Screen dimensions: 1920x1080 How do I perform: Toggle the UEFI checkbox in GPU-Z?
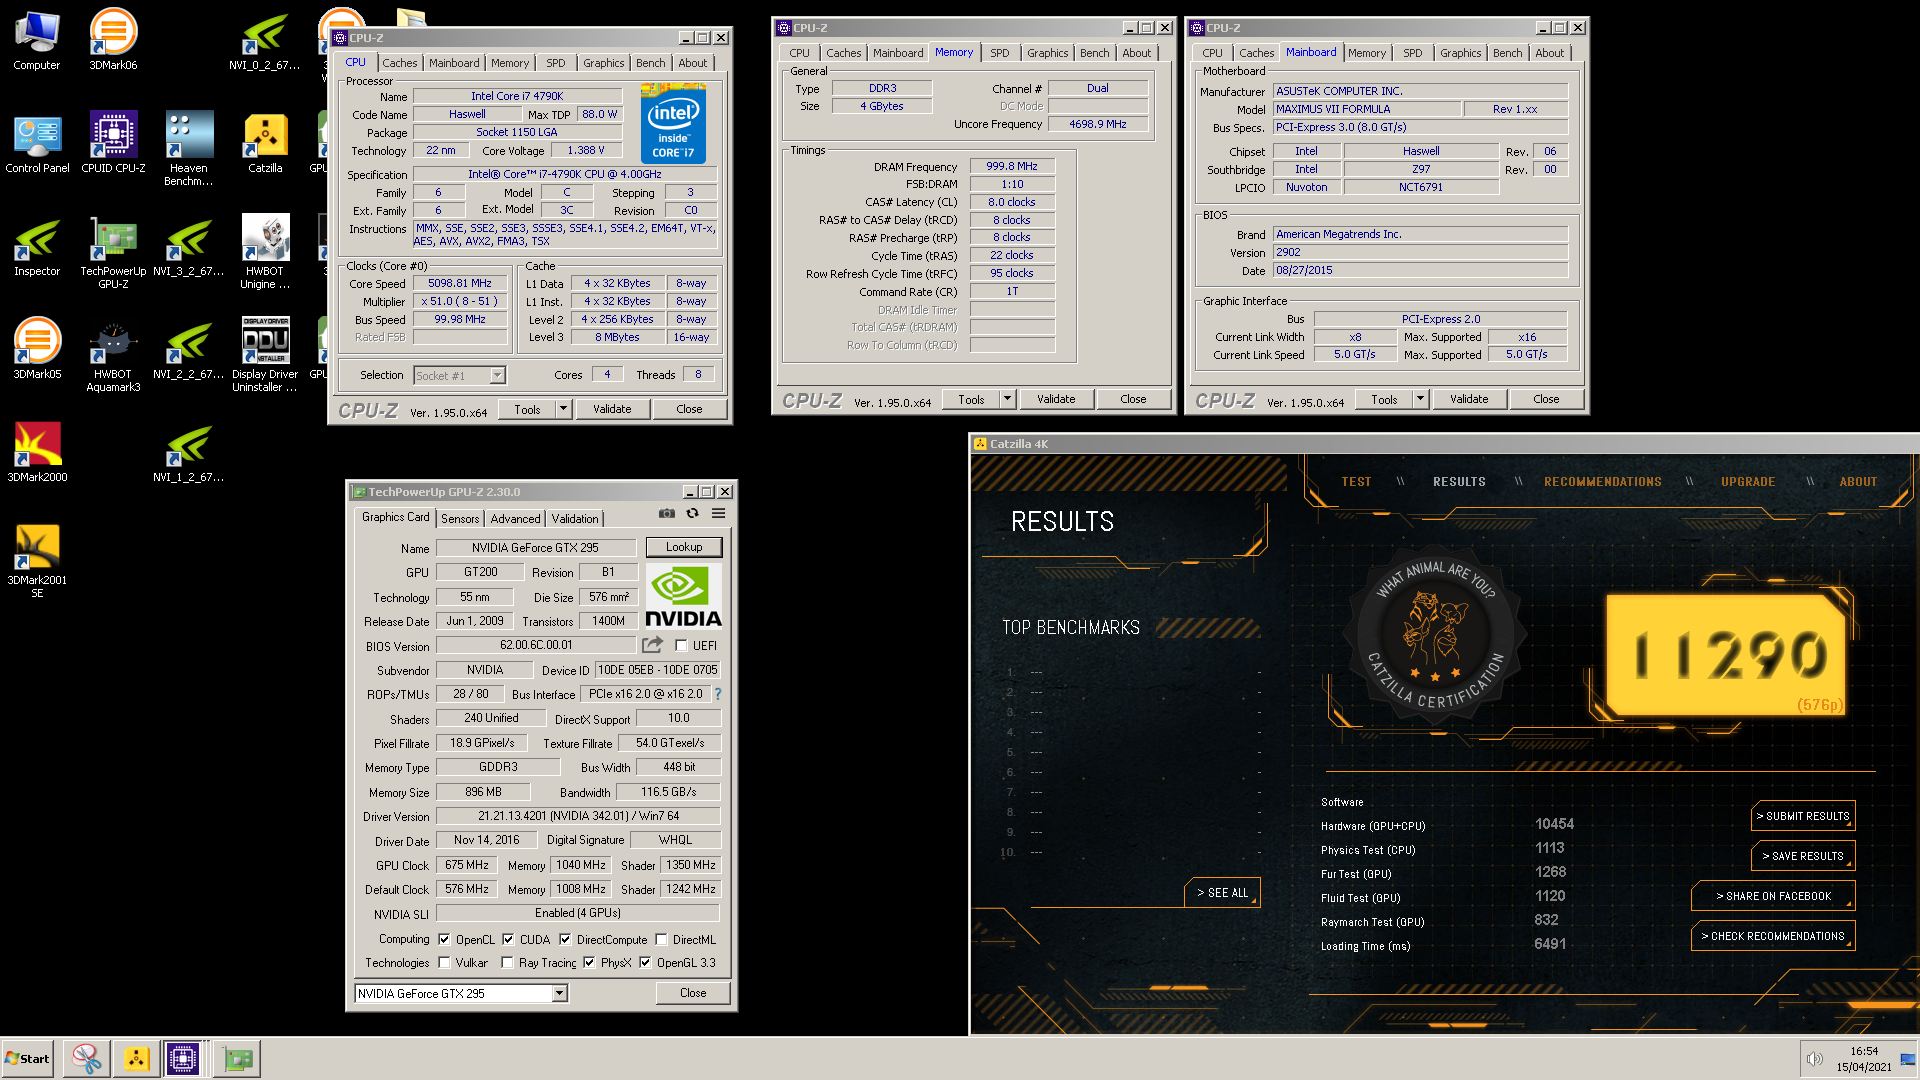[x=681, y=646]
